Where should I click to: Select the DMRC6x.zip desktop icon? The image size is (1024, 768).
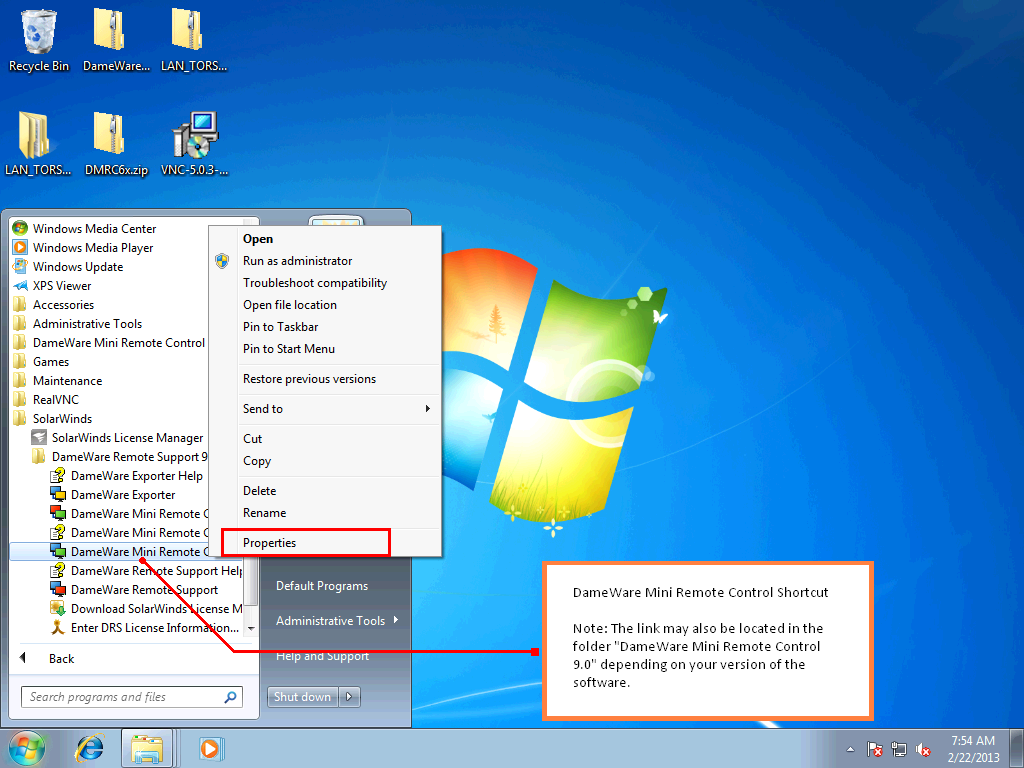[x=116, y=144]
